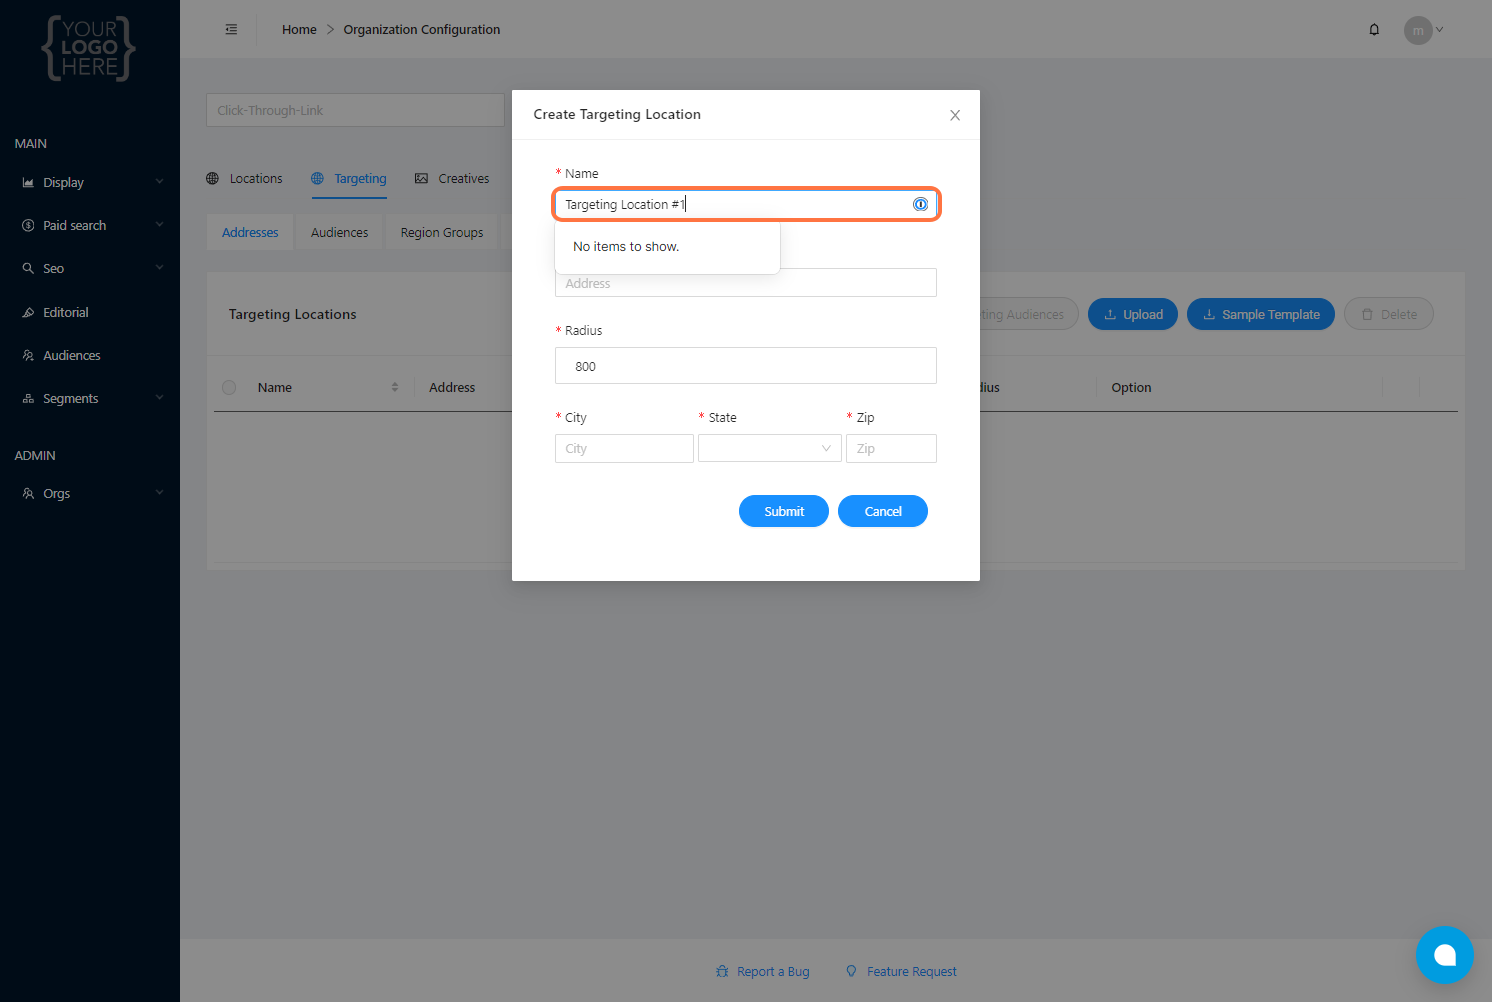Viewport: 1492px width, 1002px height.
Task: Submit the targeting location form
Action: (x=783, y=511)
